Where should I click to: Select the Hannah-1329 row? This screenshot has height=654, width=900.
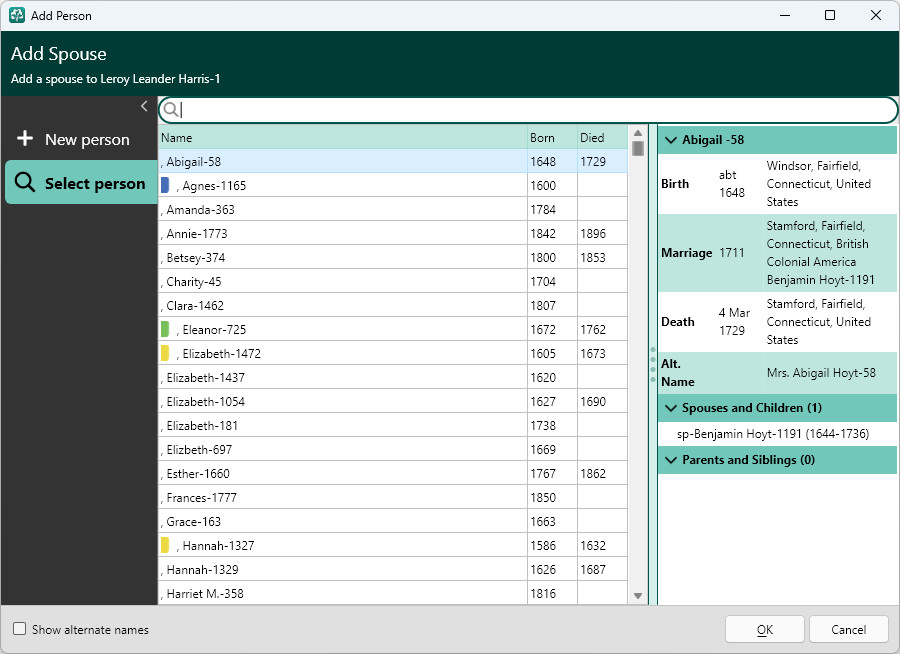click(393, 570)
